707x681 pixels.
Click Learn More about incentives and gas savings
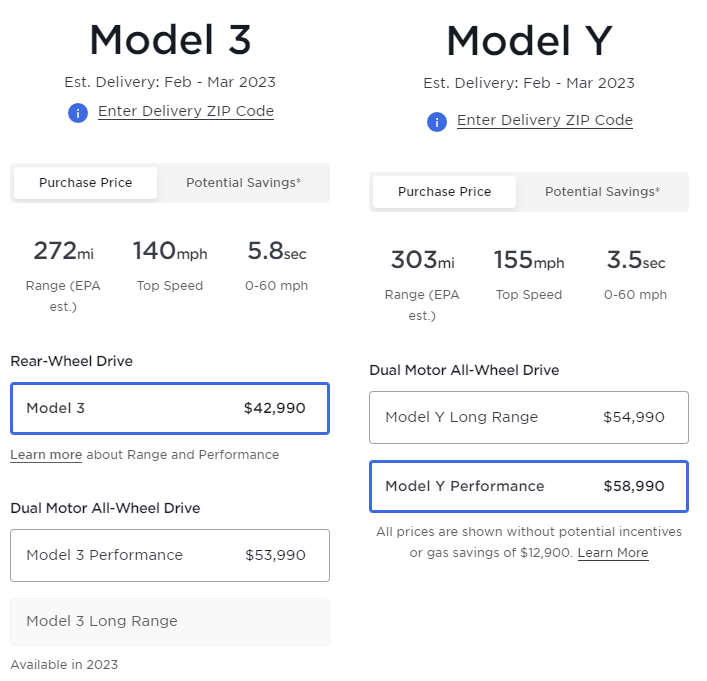click(x=613, y=553)
